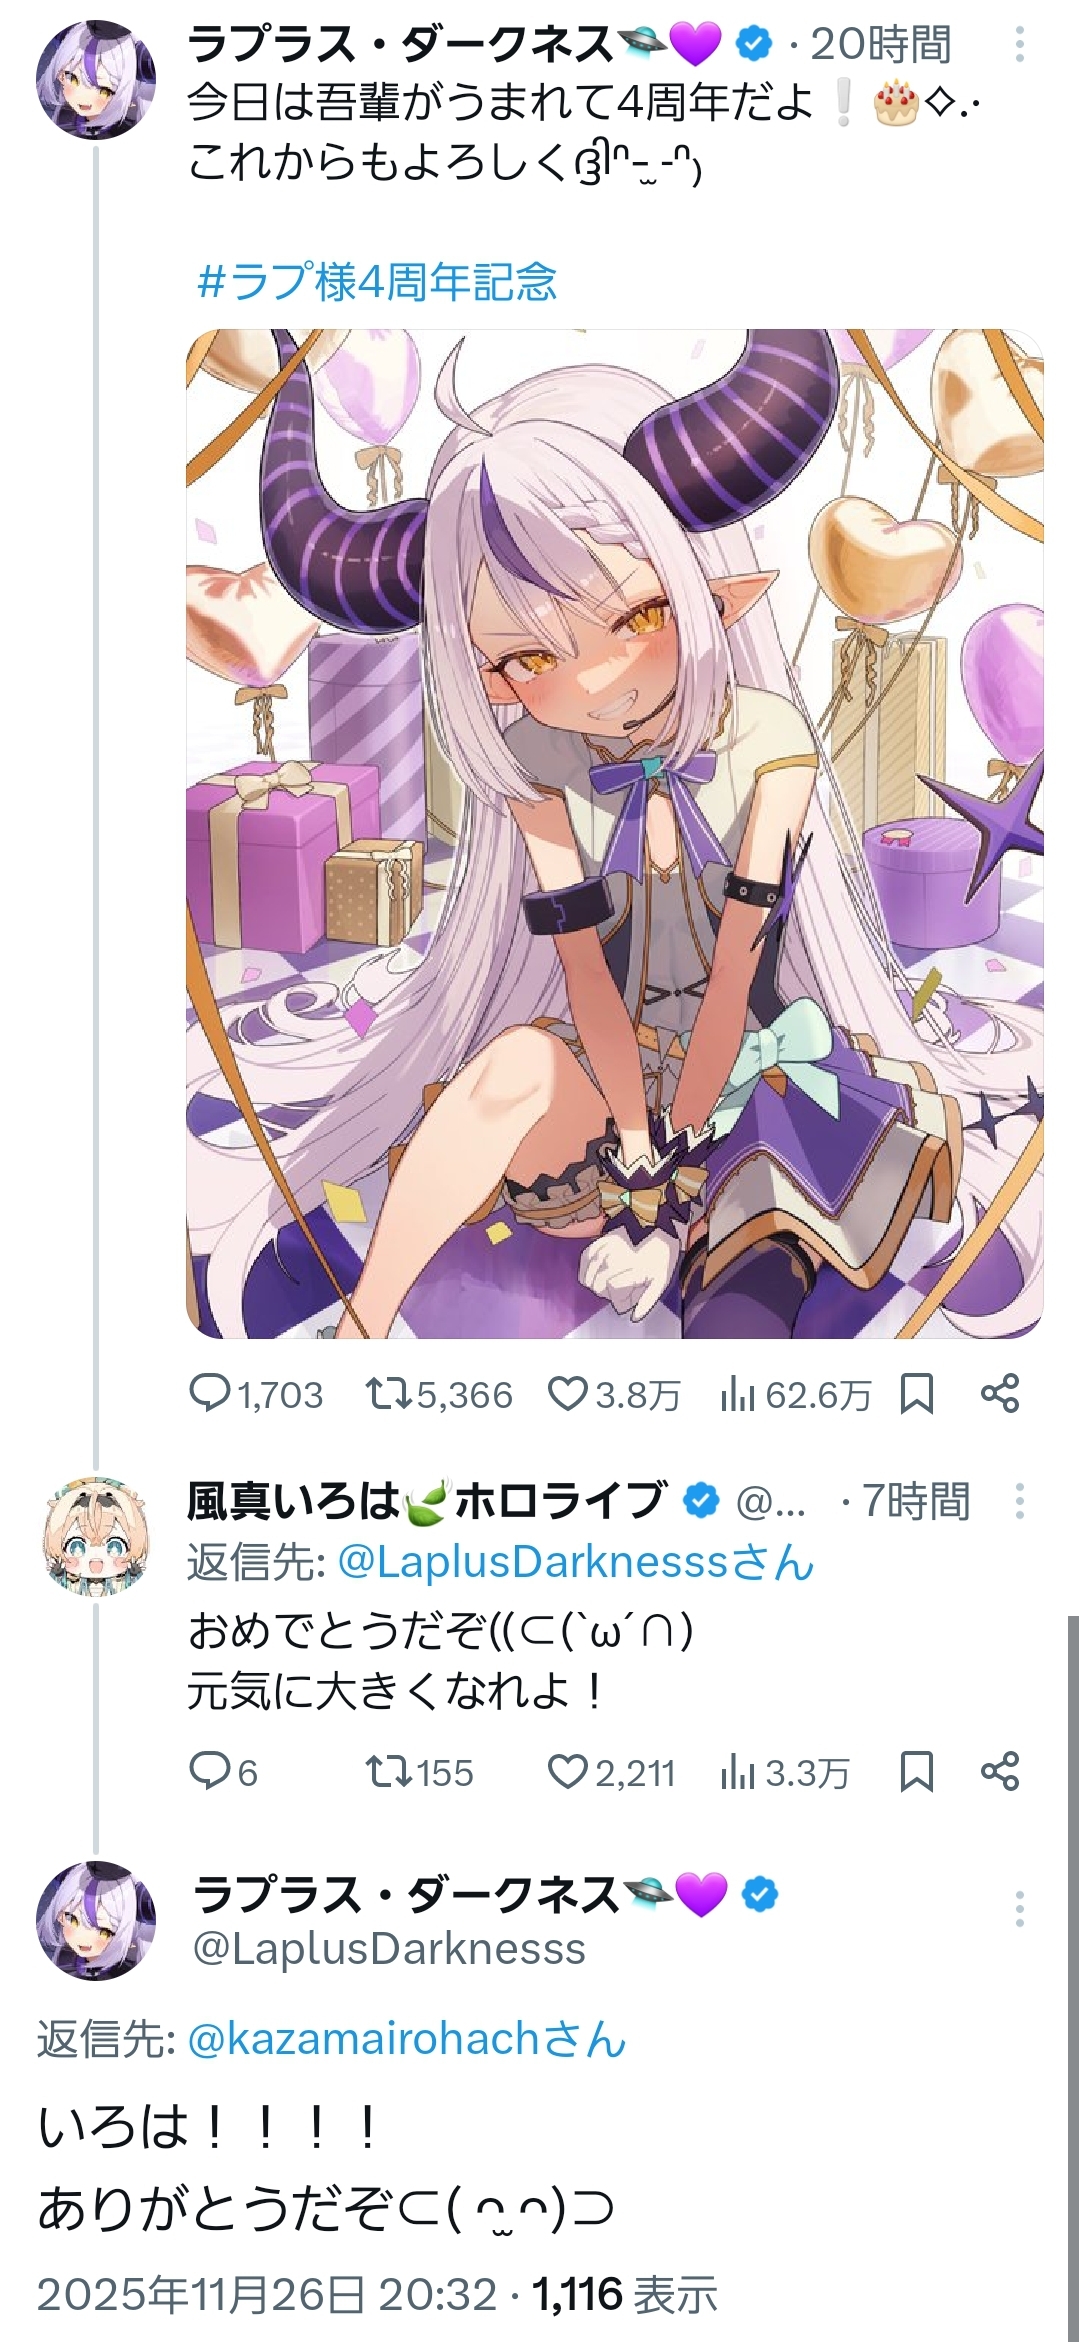The image size is (1079, 2342).
Task: Bookmark Iroha's congratulation reply
Action: tap(916, 1771)
